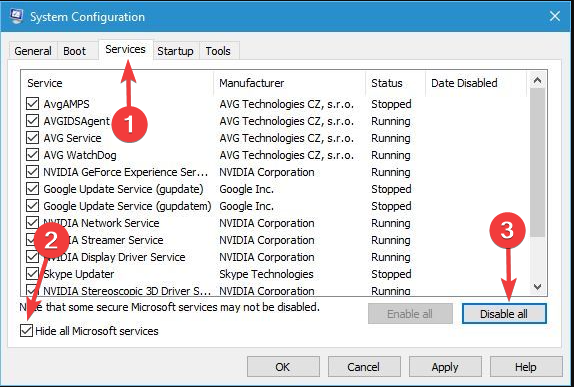
Task: Uncheck Hide all Microsoft services
Action: click(x=27, y=331)
